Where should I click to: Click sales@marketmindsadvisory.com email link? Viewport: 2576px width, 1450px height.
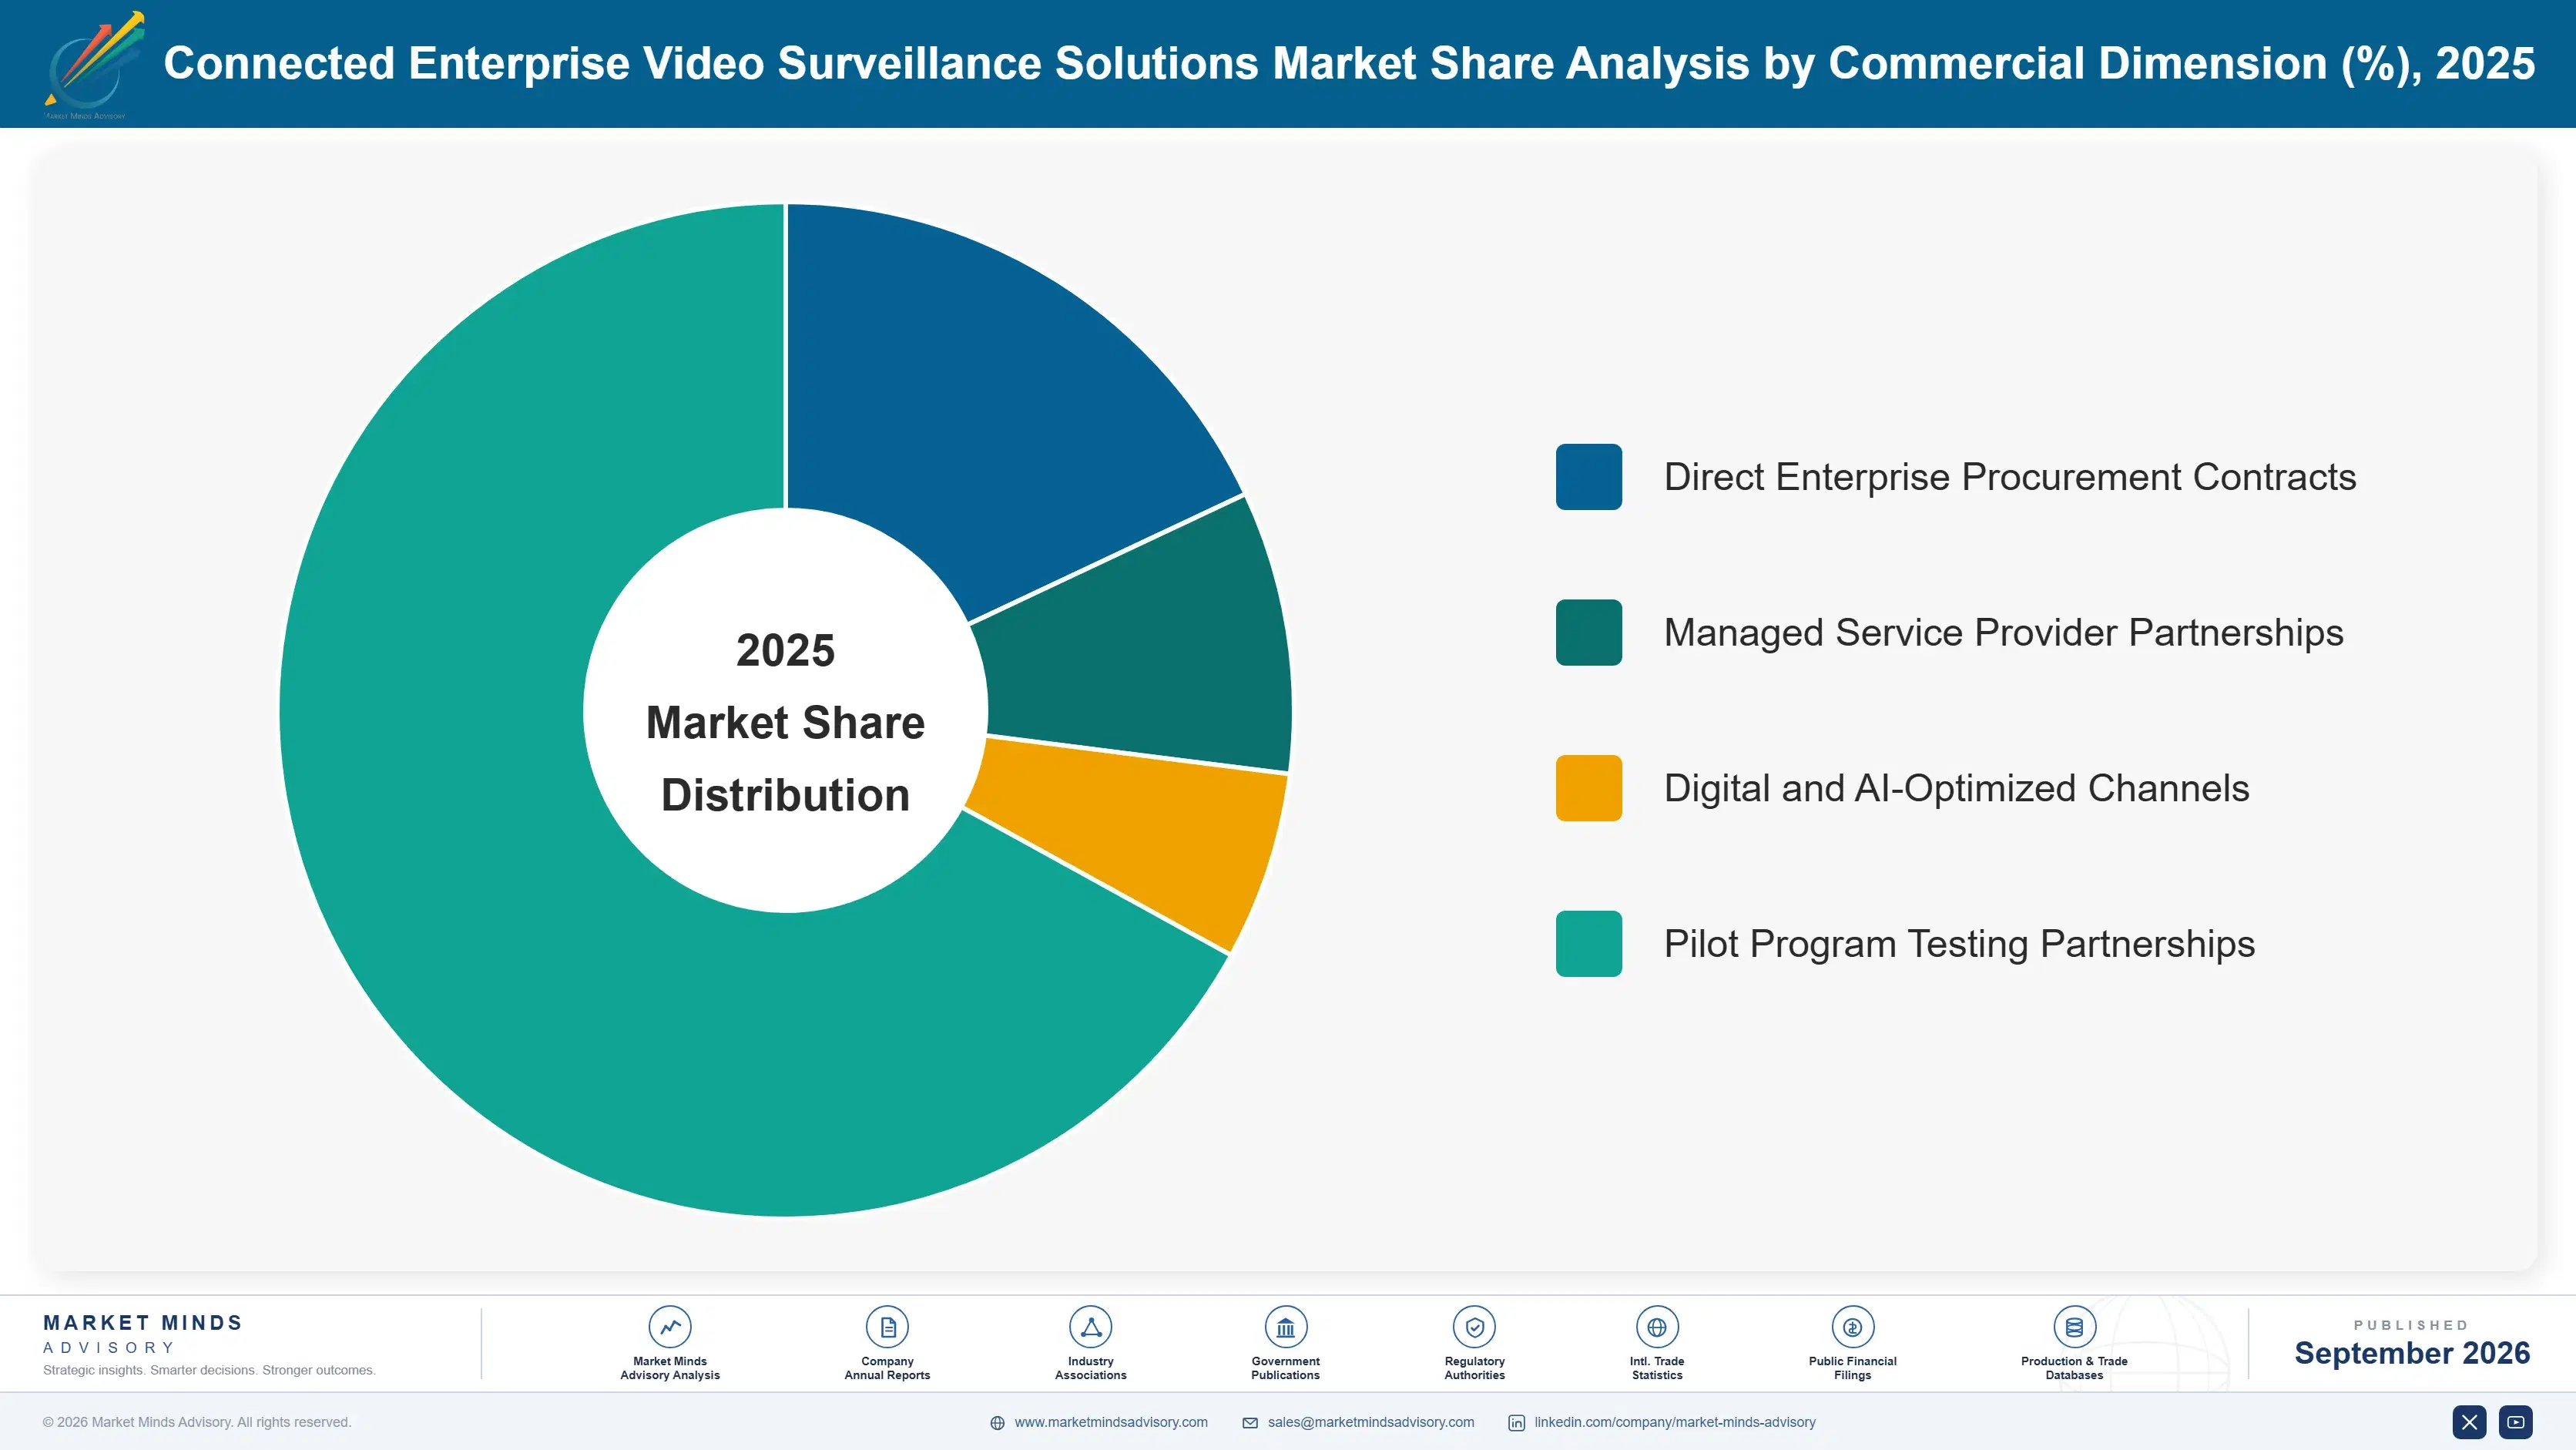pos(1371,1422)
